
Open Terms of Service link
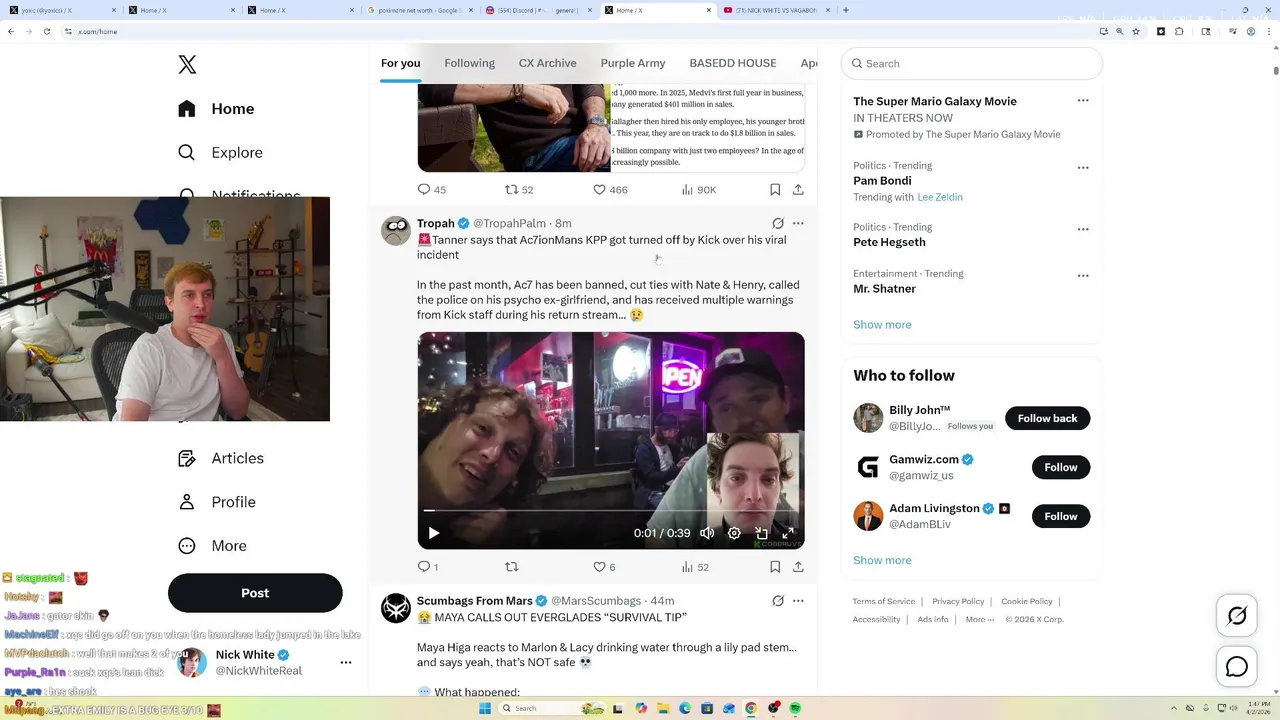884,601
